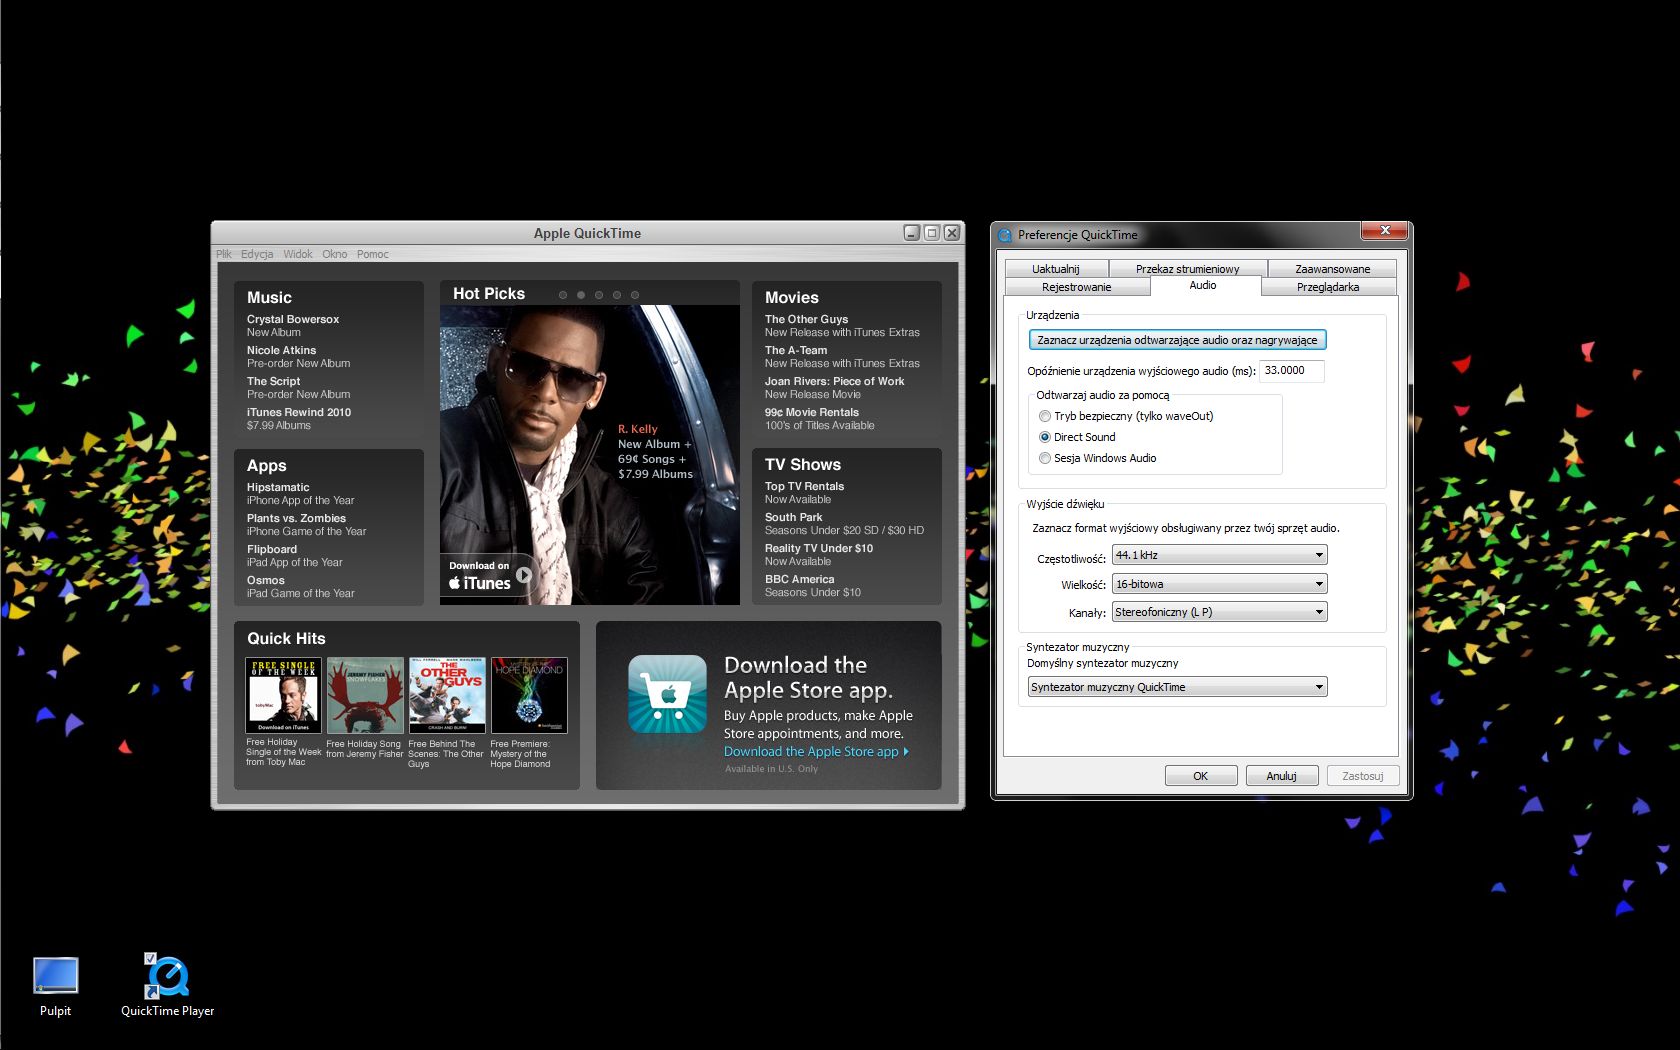The width and height of the screenshot is (1680, 1050).
Task: Open Nicole Atkins music entry
Action: (x=298, y=357)
